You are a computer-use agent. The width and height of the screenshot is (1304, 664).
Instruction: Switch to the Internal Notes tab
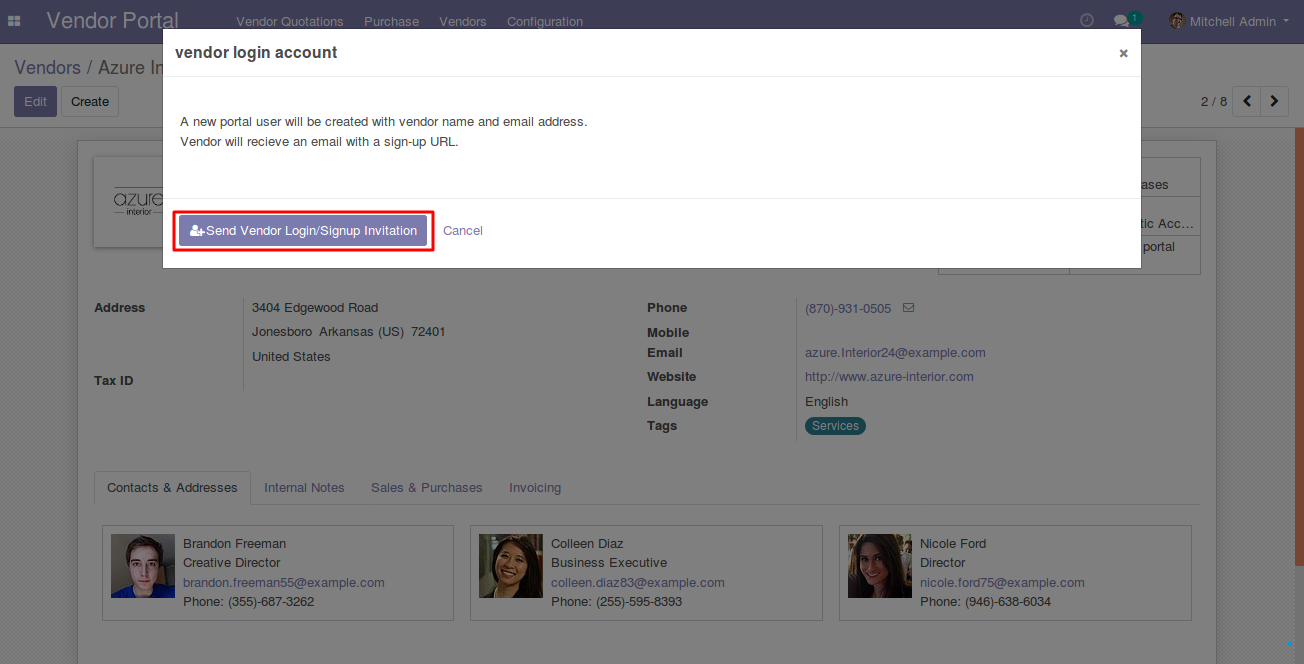click(304, 488)
